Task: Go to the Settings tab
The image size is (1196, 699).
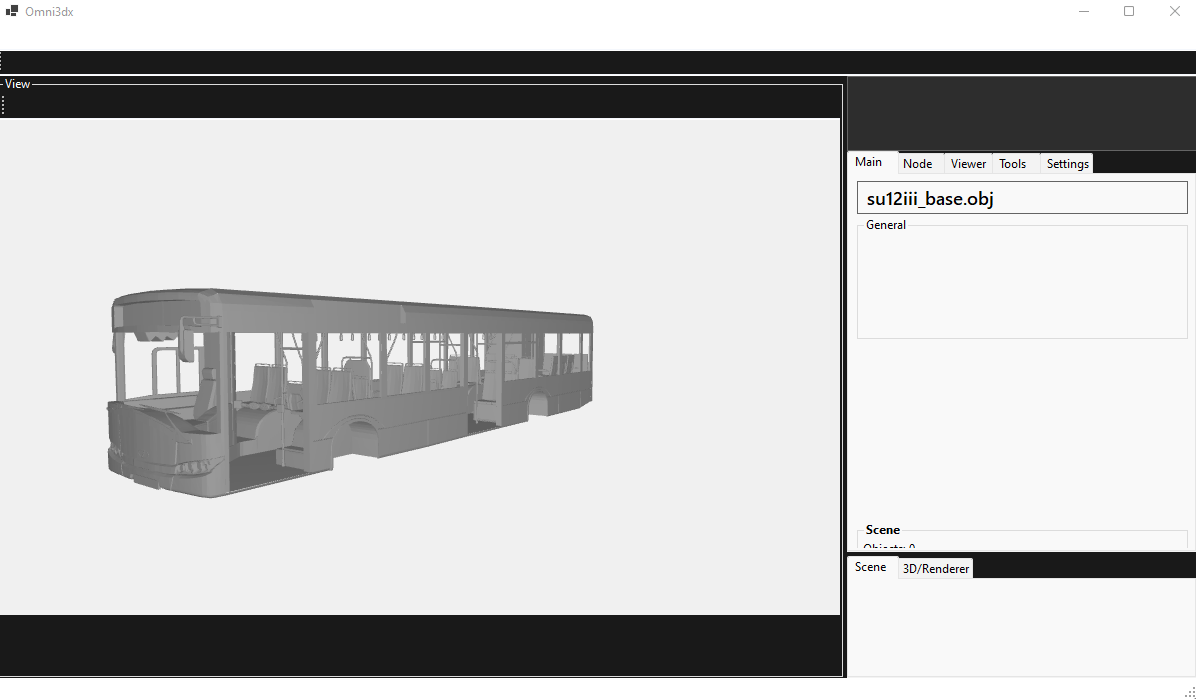Action: (x=1067, y=164)
